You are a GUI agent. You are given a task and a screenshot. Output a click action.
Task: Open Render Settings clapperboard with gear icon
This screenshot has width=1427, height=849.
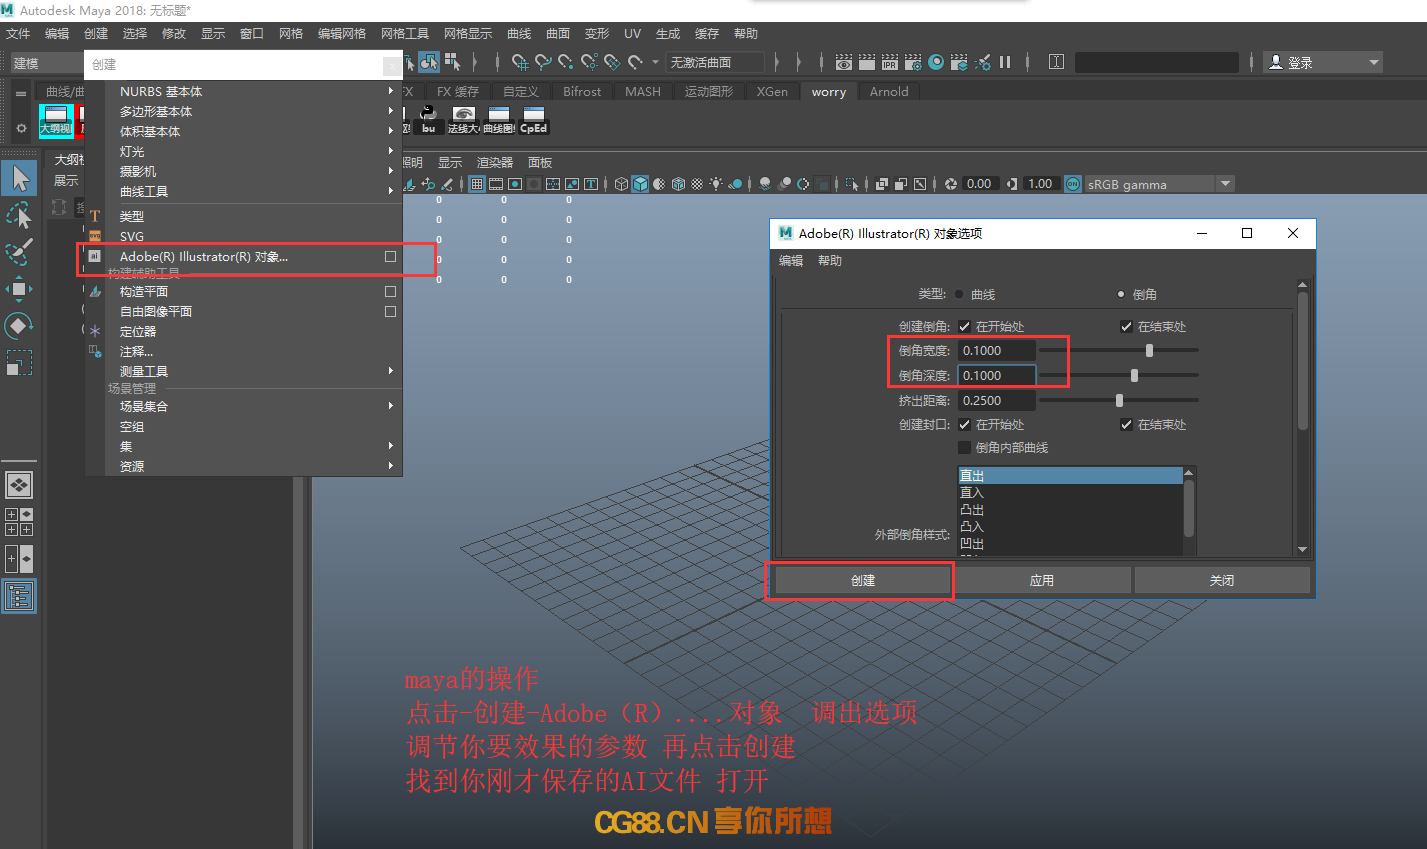[913, 62]
